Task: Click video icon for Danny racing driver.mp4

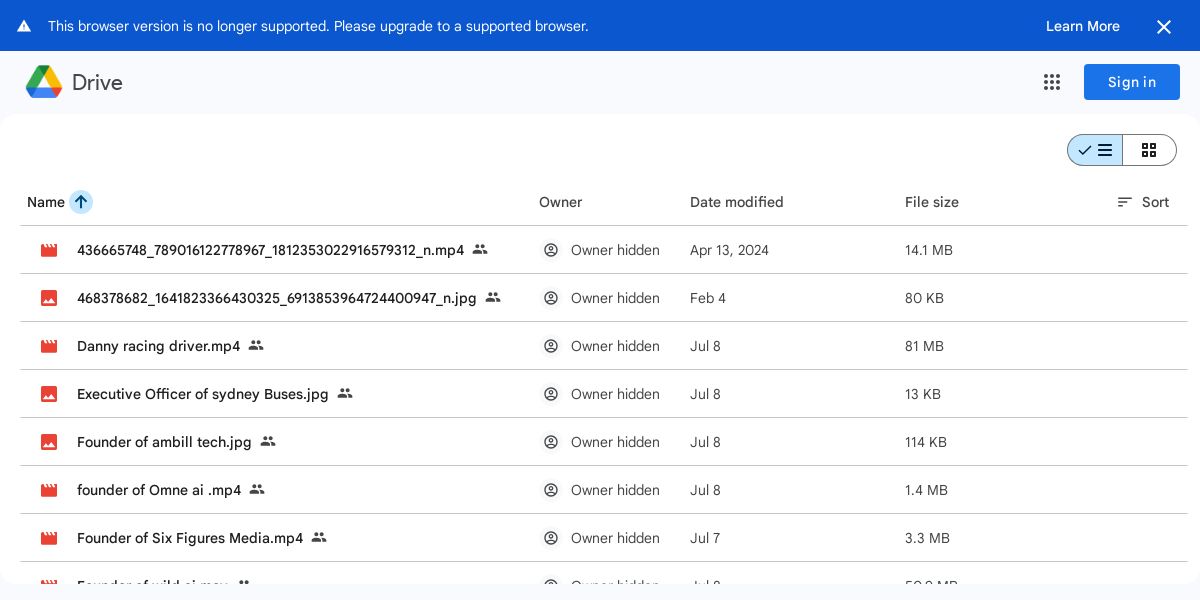Action: [49, 346]
